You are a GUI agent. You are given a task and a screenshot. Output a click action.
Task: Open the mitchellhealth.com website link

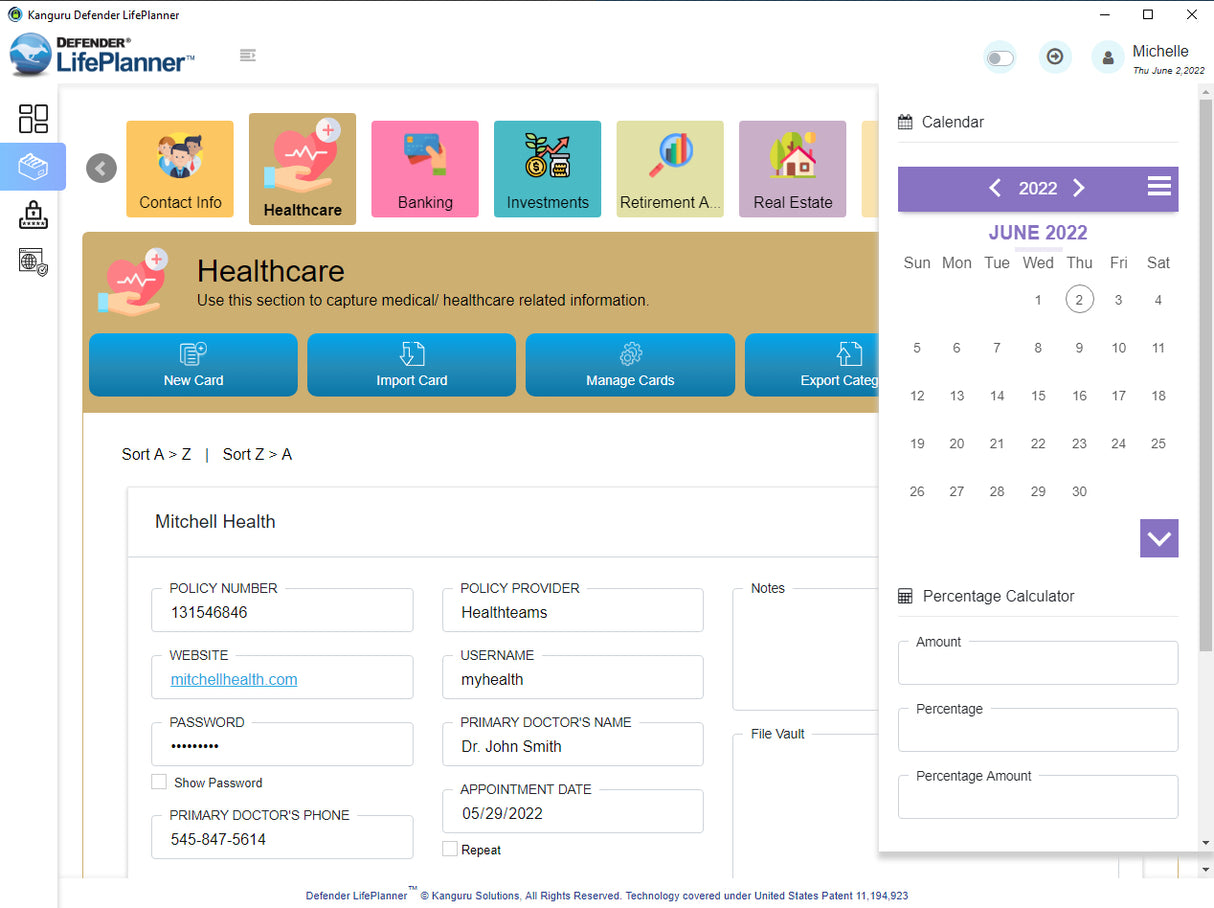(234, 679)
